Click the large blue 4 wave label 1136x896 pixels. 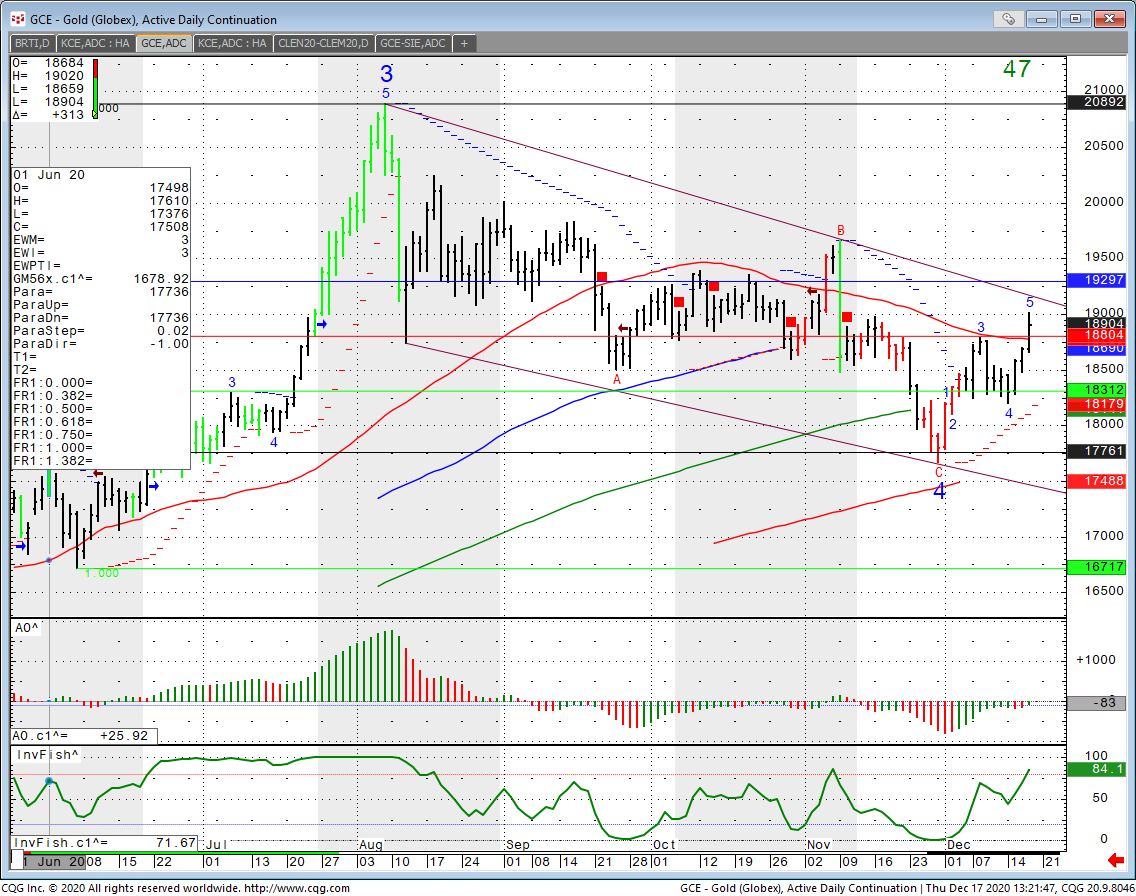click(939, 491)
